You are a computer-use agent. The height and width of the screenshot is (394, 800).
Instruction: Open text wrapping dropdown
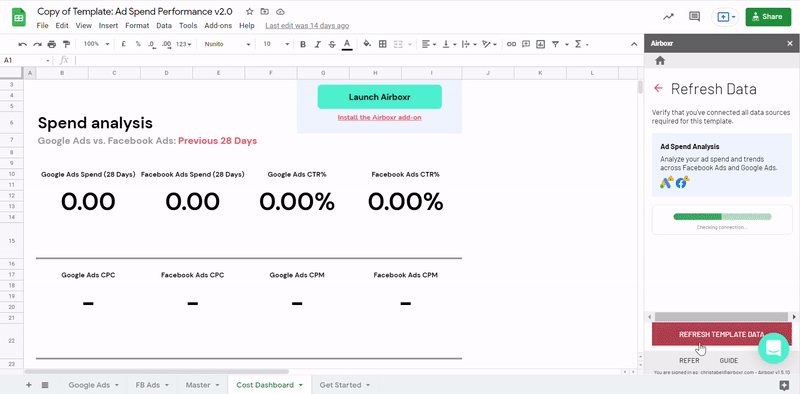click(469, 44)
